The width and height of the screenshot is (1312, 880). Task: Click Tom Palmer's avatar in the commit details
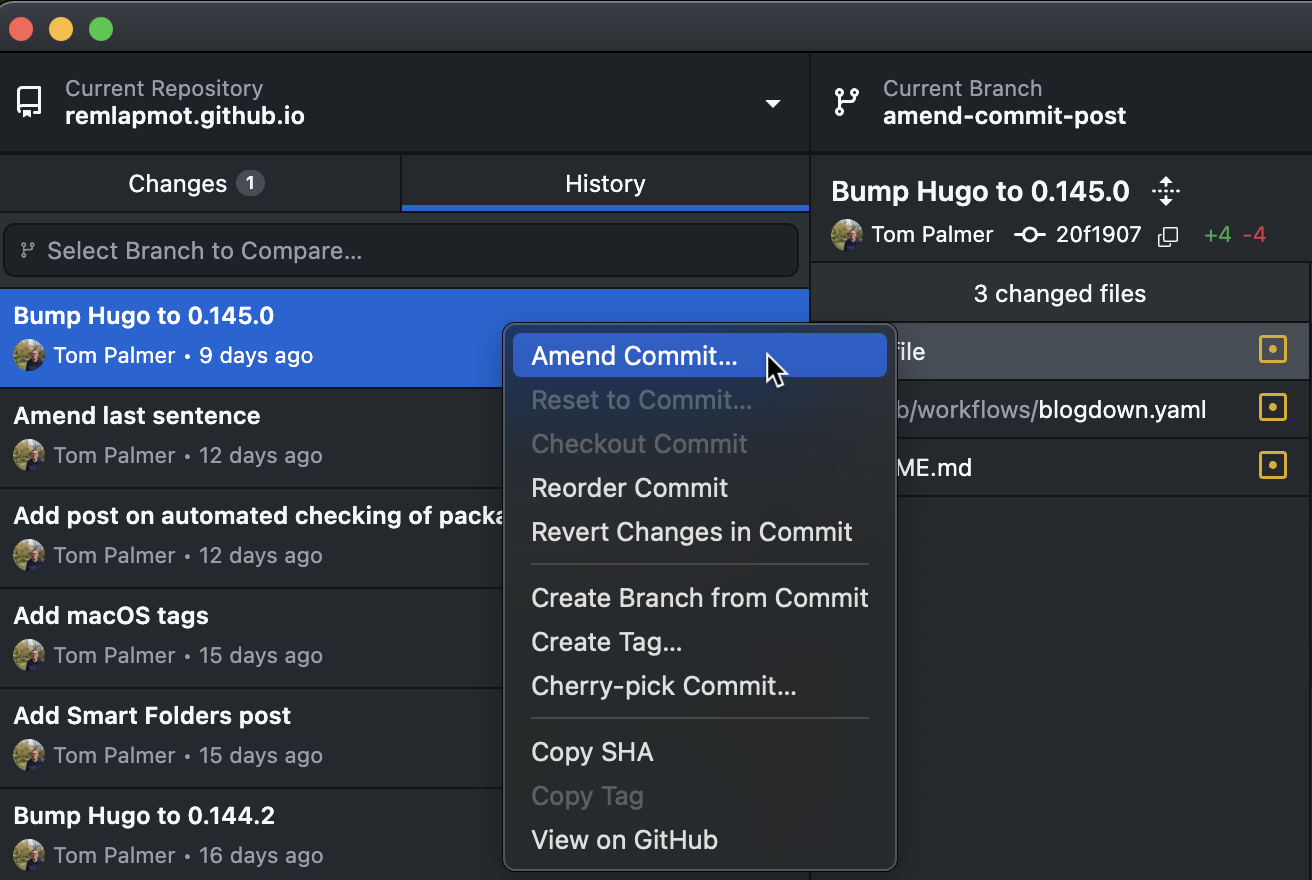846,235
